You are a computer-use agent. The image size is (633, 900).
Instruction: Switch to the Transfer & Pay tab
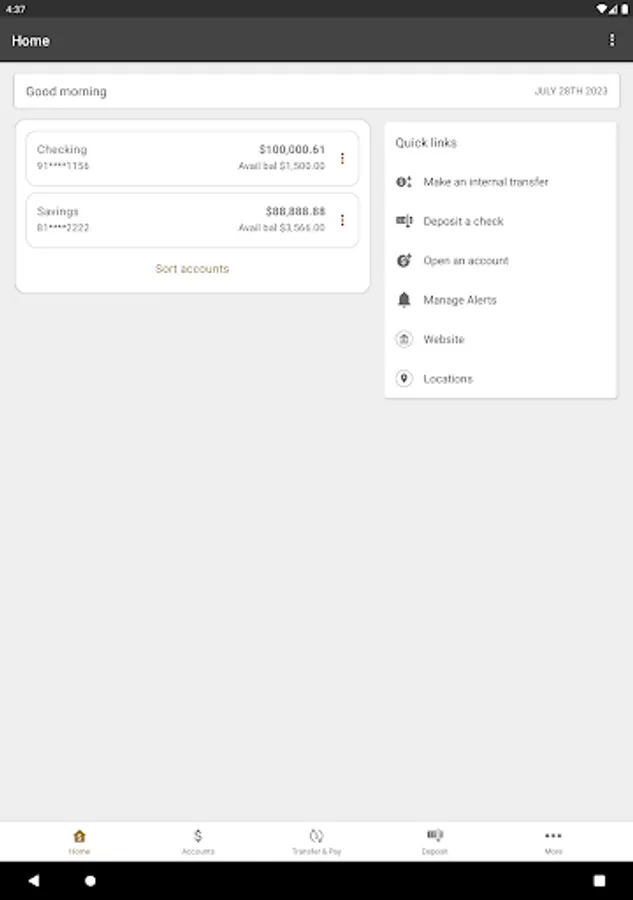pos(316,841)
